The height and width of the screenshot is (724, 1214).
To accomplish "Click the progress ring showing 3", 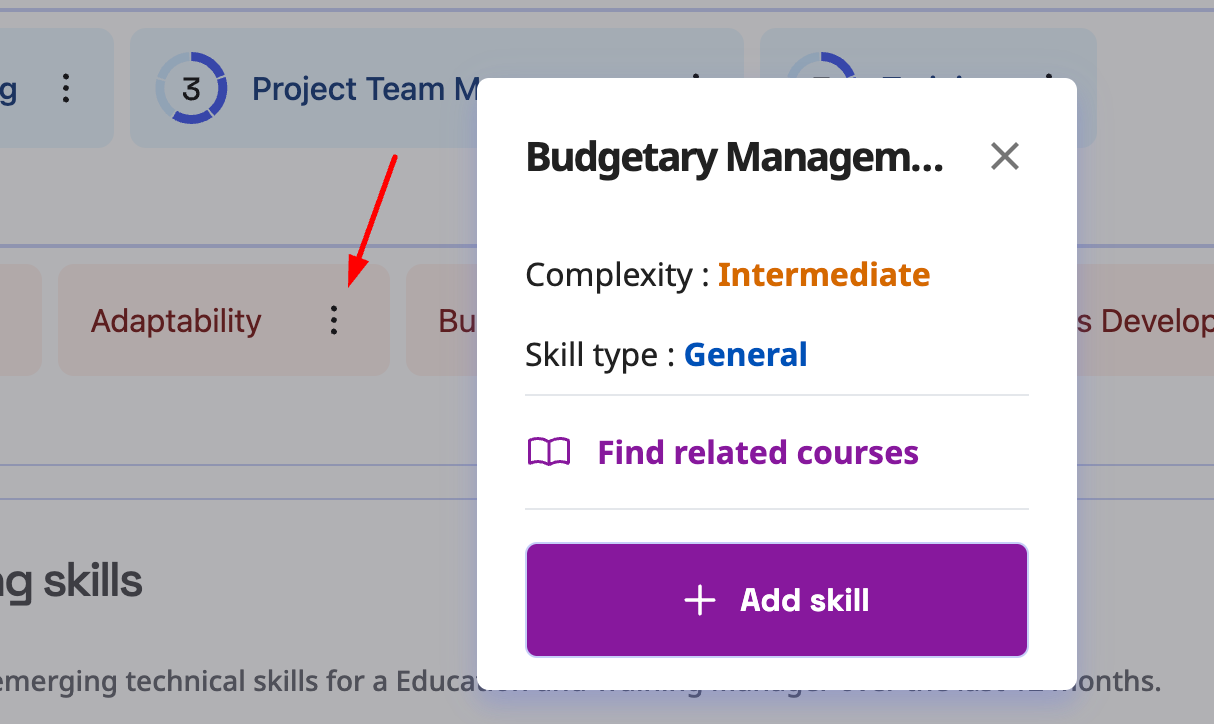I will tap(191, 89).
